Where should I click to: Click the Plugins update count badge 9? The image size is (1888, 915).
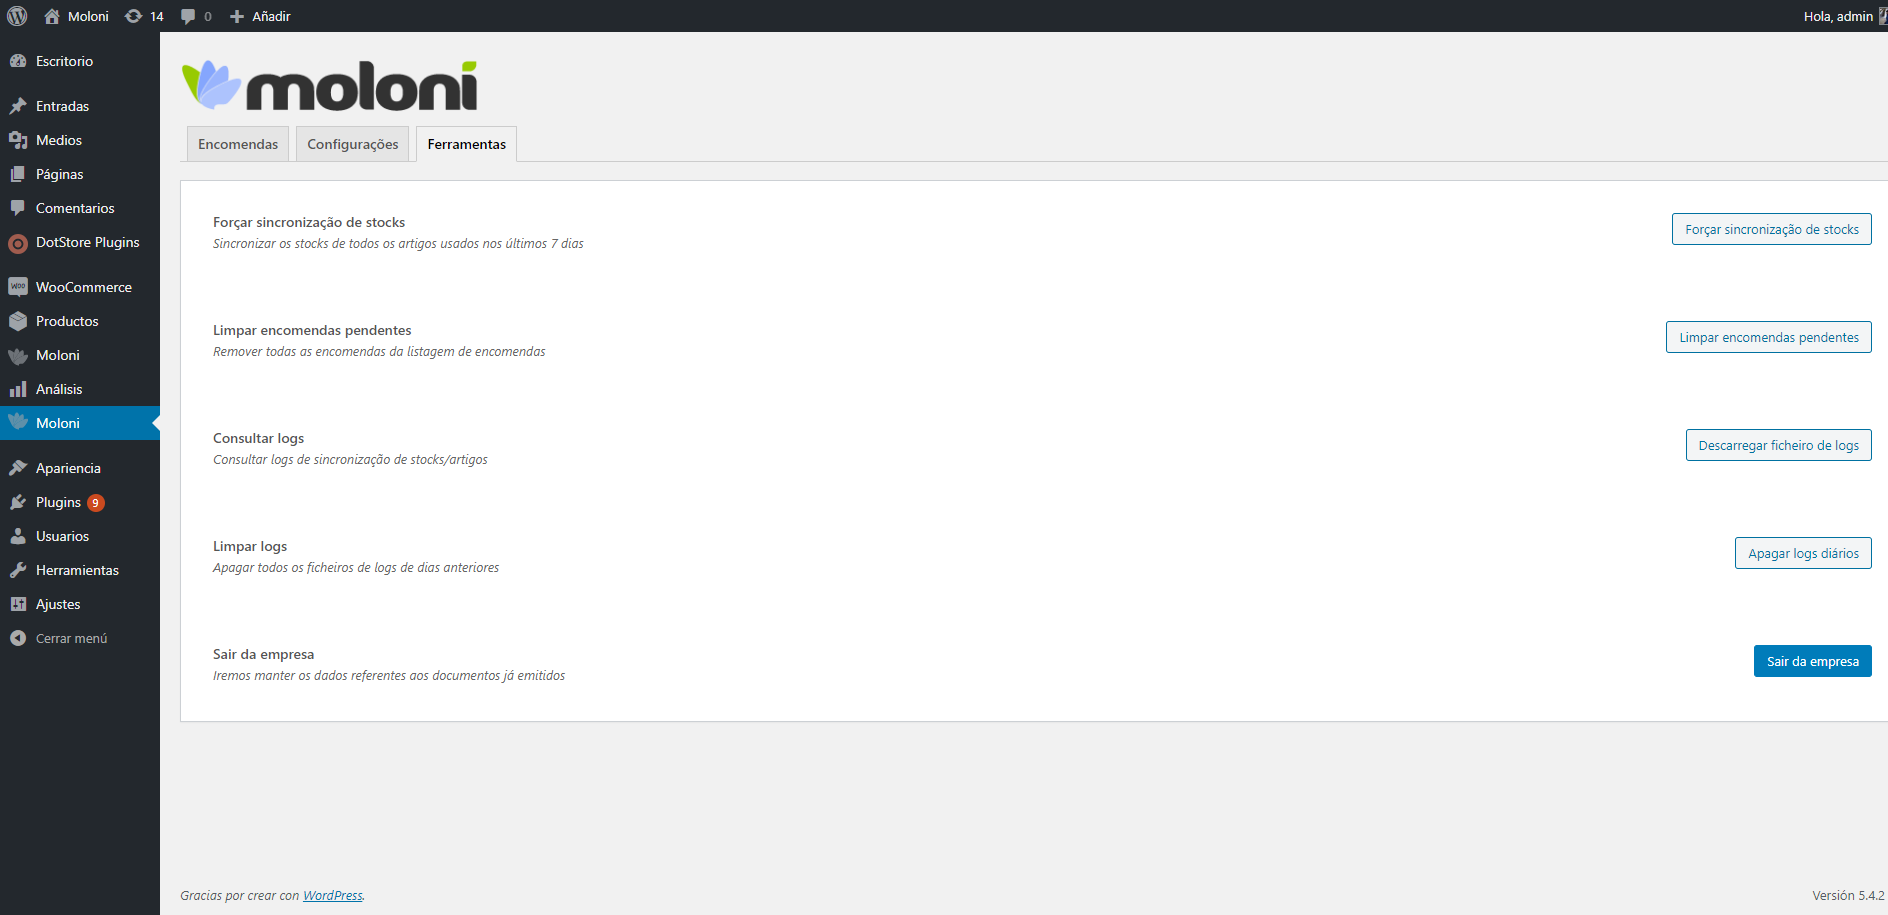click(96, 503)
